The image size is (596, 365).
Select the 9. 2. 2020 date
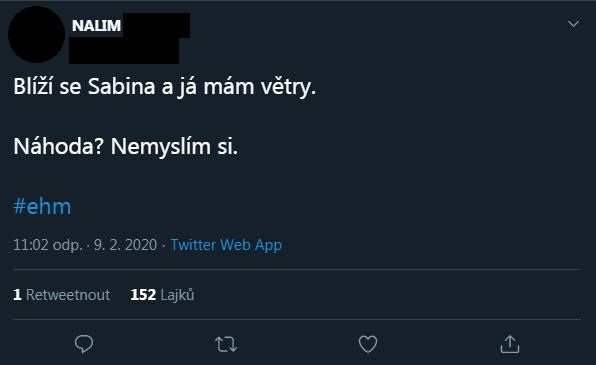click(125, 245)
